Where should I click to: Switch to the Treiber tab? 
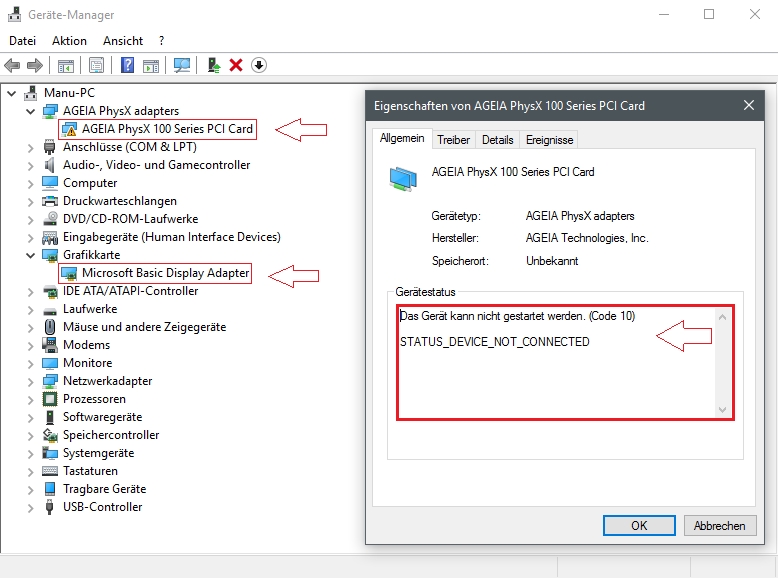(x=454, y=140)
